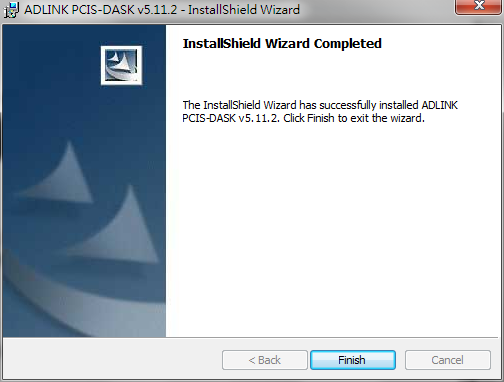This screenshot has height=382, width=504.
Task: Click the Finish button
Action: 353,360
